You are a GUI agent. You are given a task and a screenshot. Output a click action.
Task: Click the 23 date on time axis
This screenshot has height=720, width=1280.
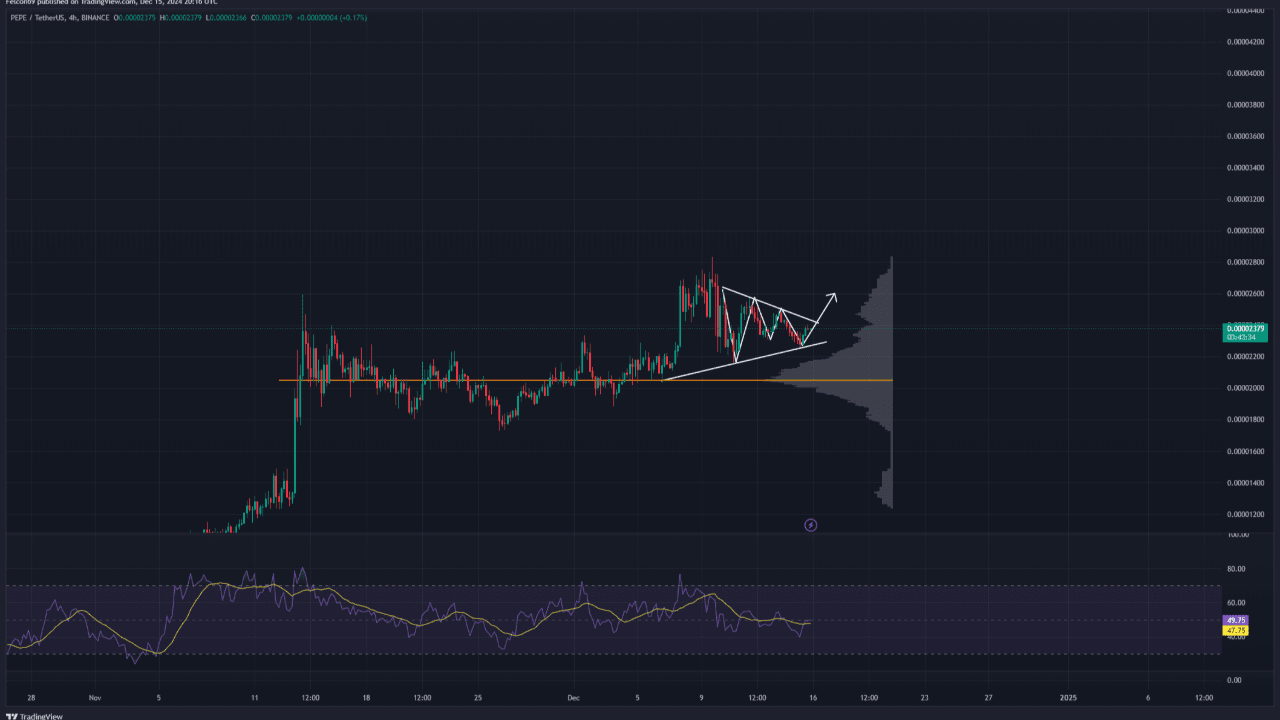[924, 698]
